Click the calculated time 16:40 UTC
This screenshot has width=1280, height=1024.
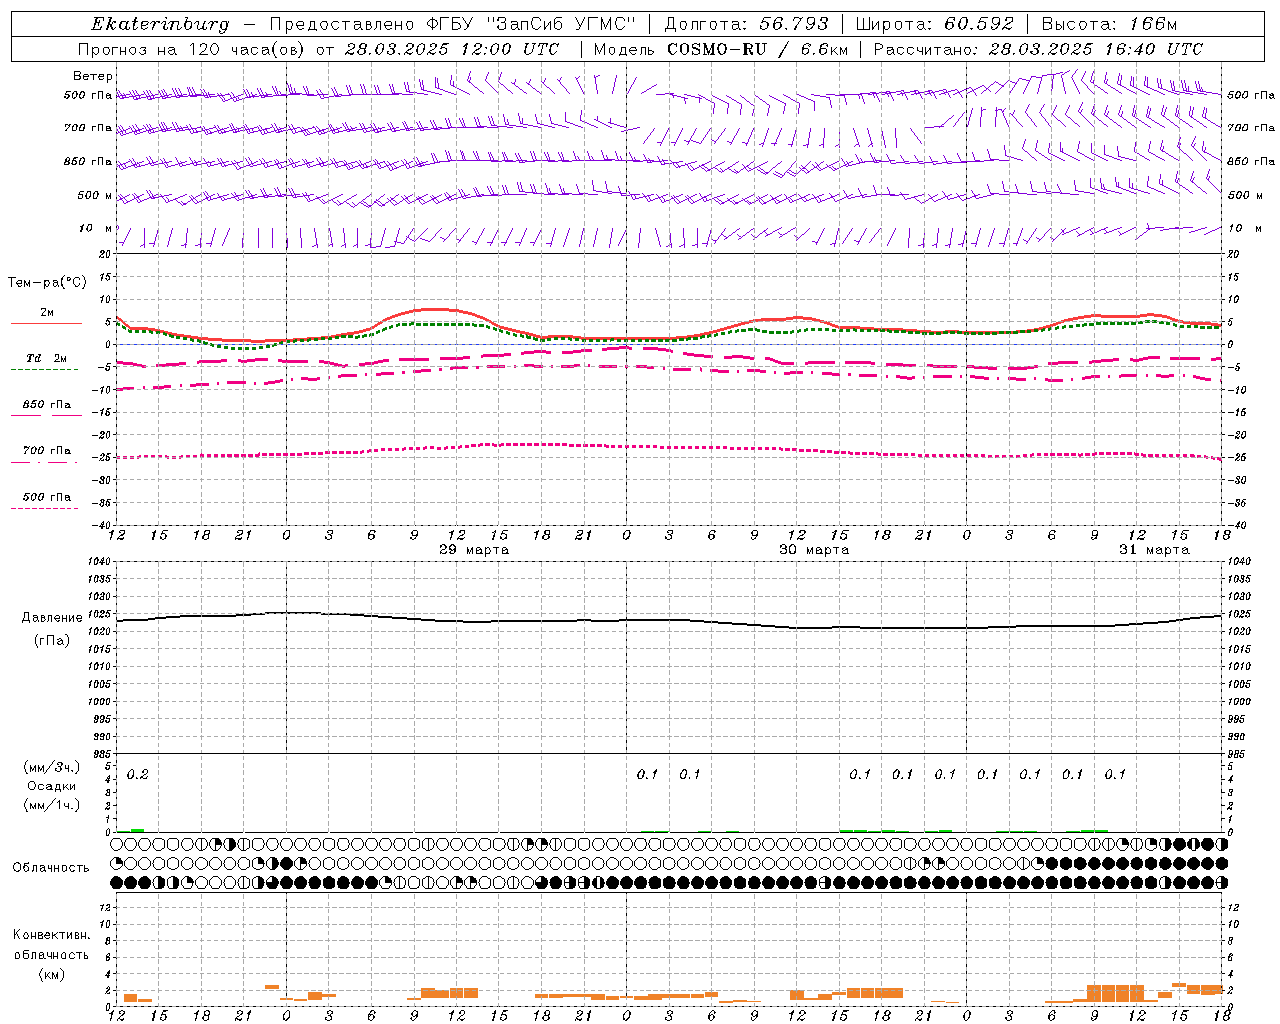(x=1154, y=49)
